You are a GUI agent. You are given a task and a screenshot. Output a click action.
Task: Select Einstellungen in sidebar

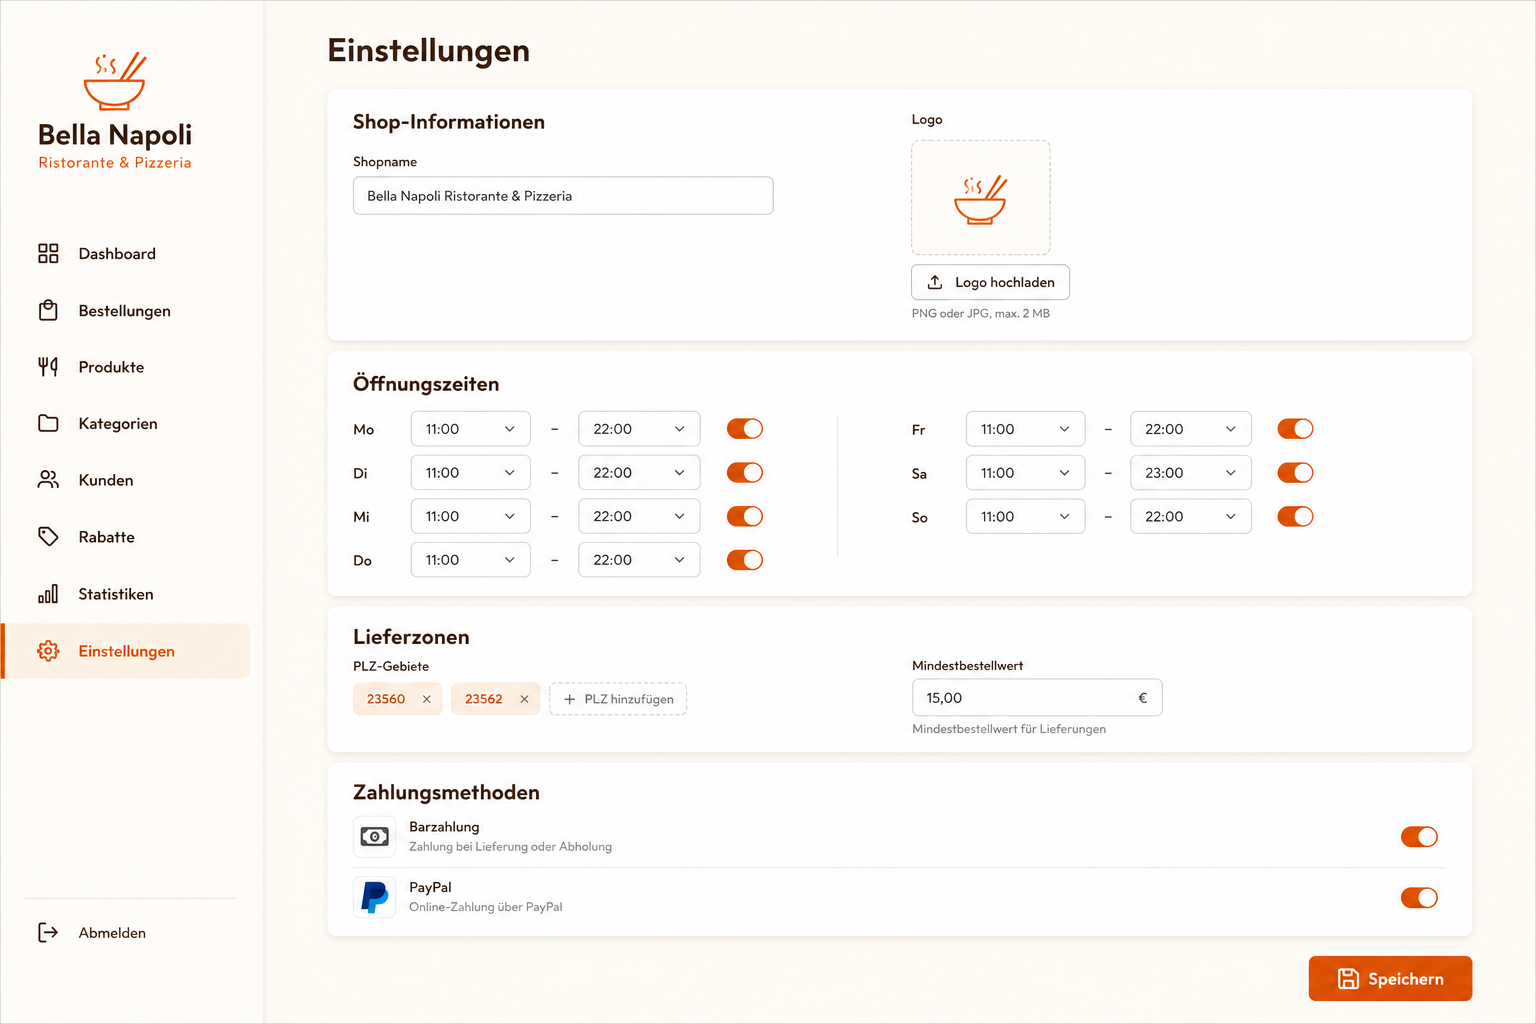coord(127,651)
